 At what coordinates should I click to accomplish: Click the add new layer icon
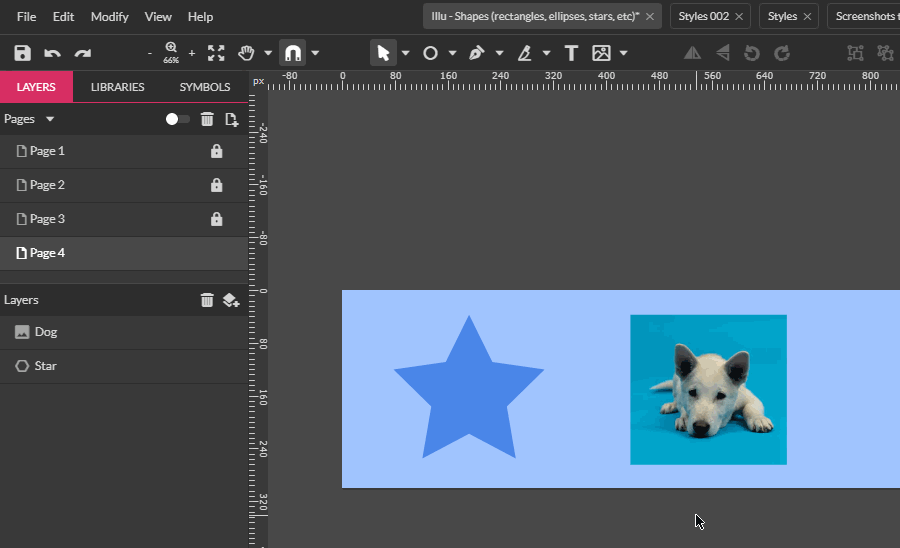[x=231, y=300]
